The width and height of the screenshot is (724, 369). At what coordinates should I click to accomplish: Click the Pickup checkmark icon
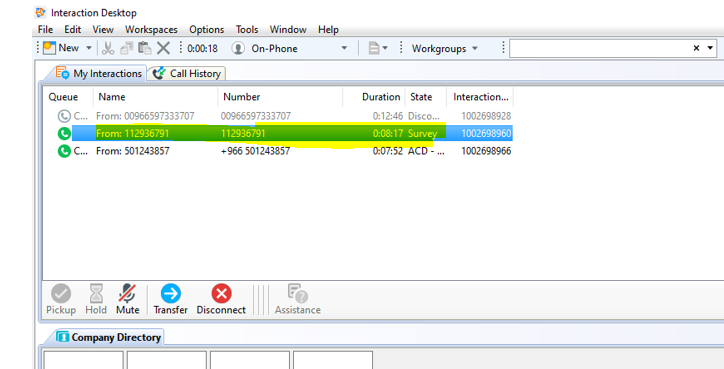tap(61, 293)
